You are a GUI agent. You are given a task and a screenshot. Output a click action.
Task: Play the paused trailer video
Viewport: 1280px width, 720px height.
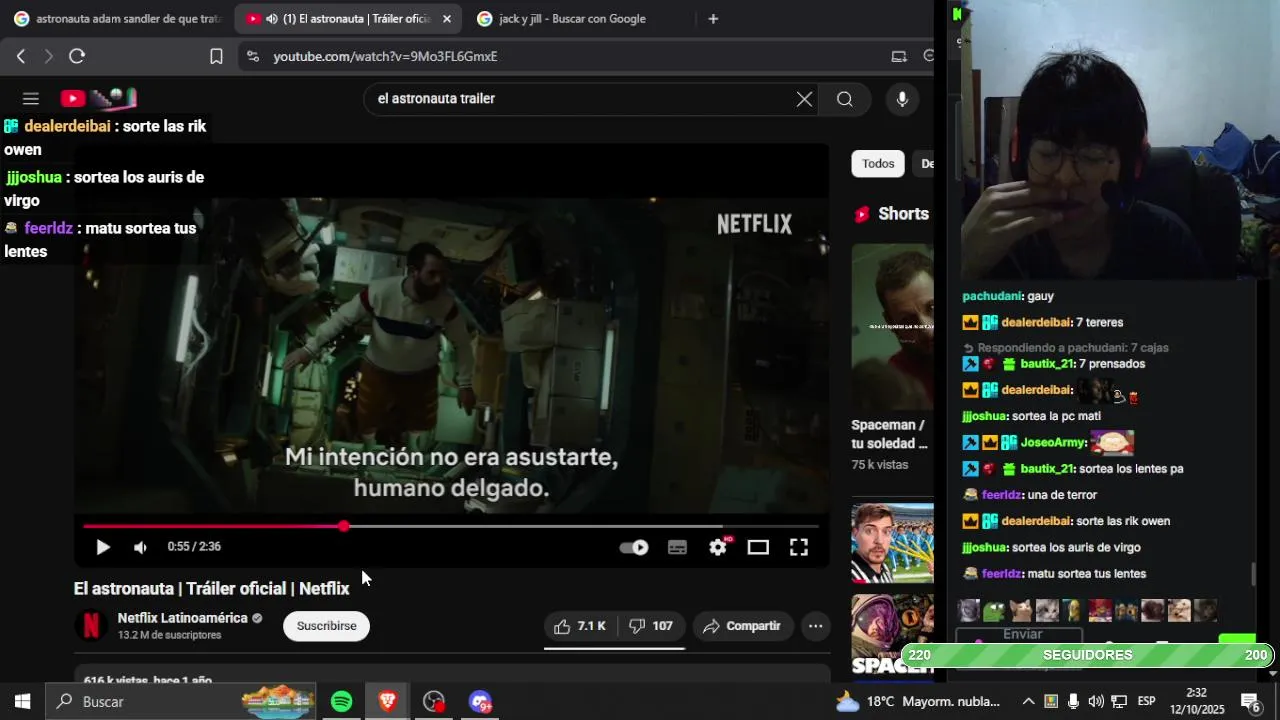pos(102,547)
